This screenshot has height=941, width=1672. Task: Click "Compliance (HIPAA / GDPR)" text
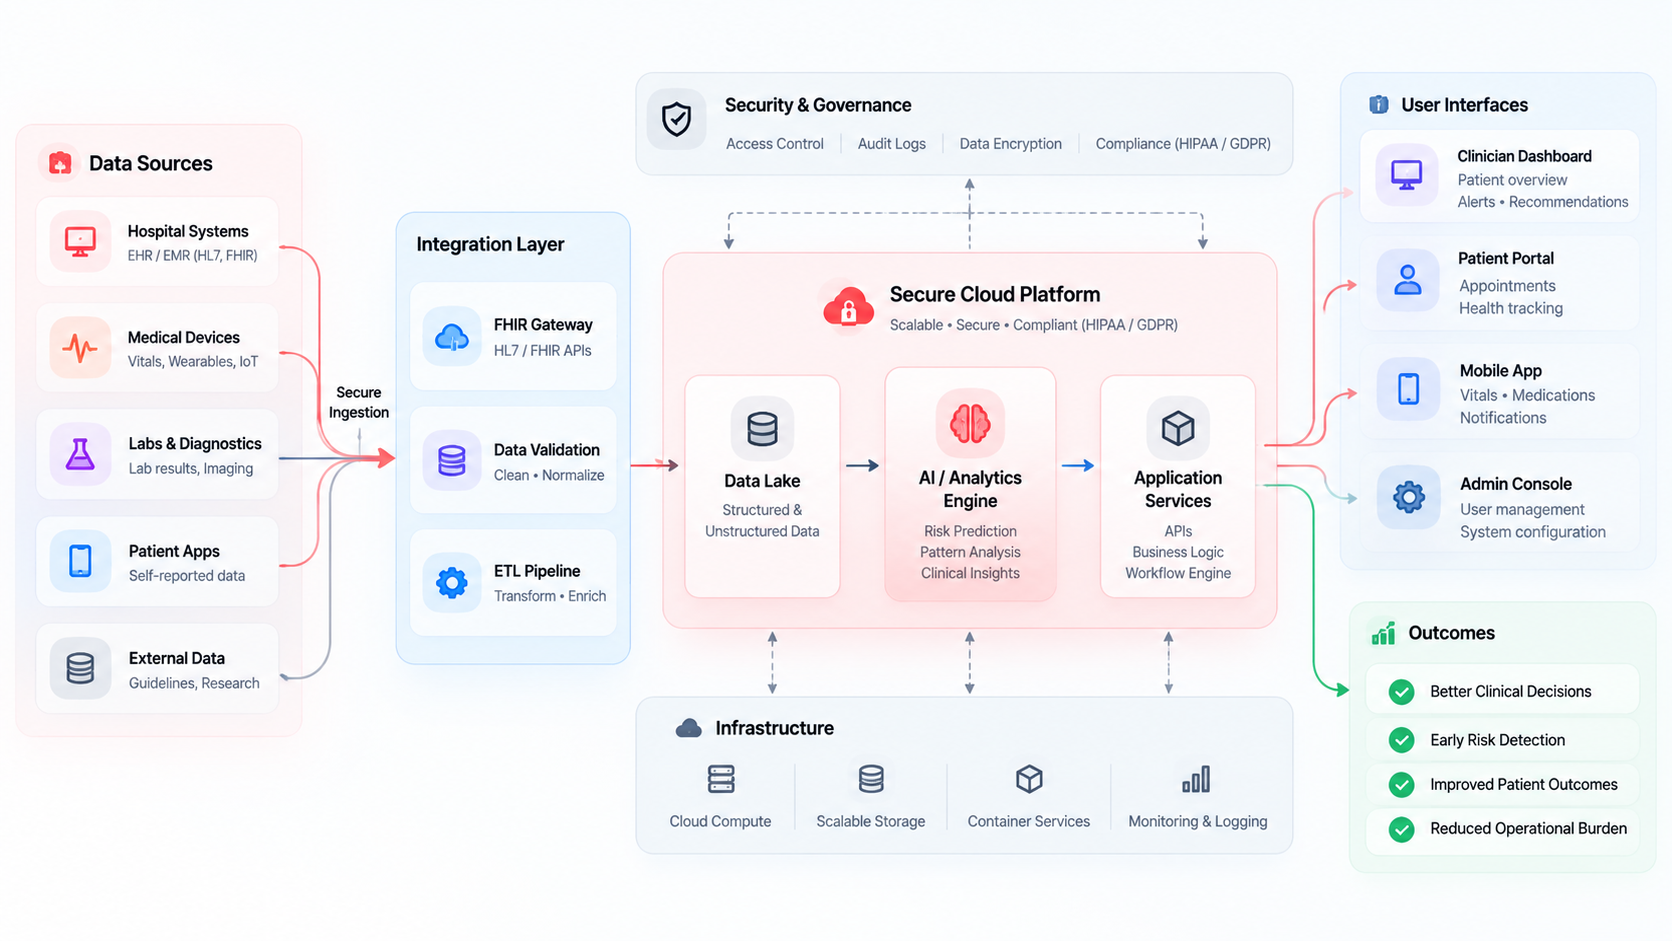[1183, 144]
